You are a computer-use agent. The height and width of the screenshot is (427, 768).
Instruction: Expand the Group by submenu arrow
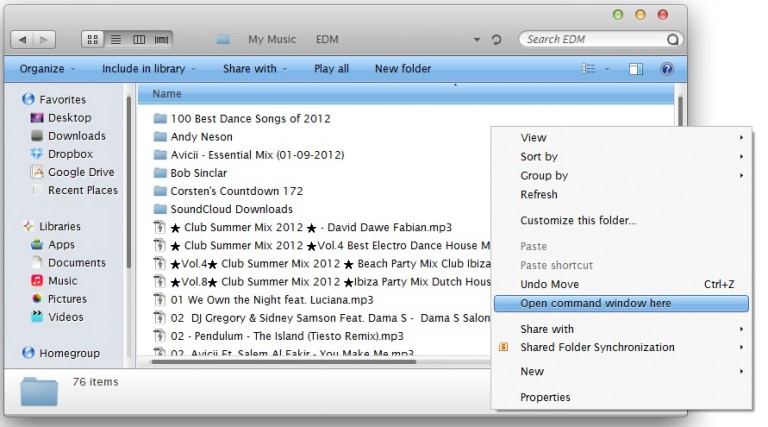tap(741, 175)
